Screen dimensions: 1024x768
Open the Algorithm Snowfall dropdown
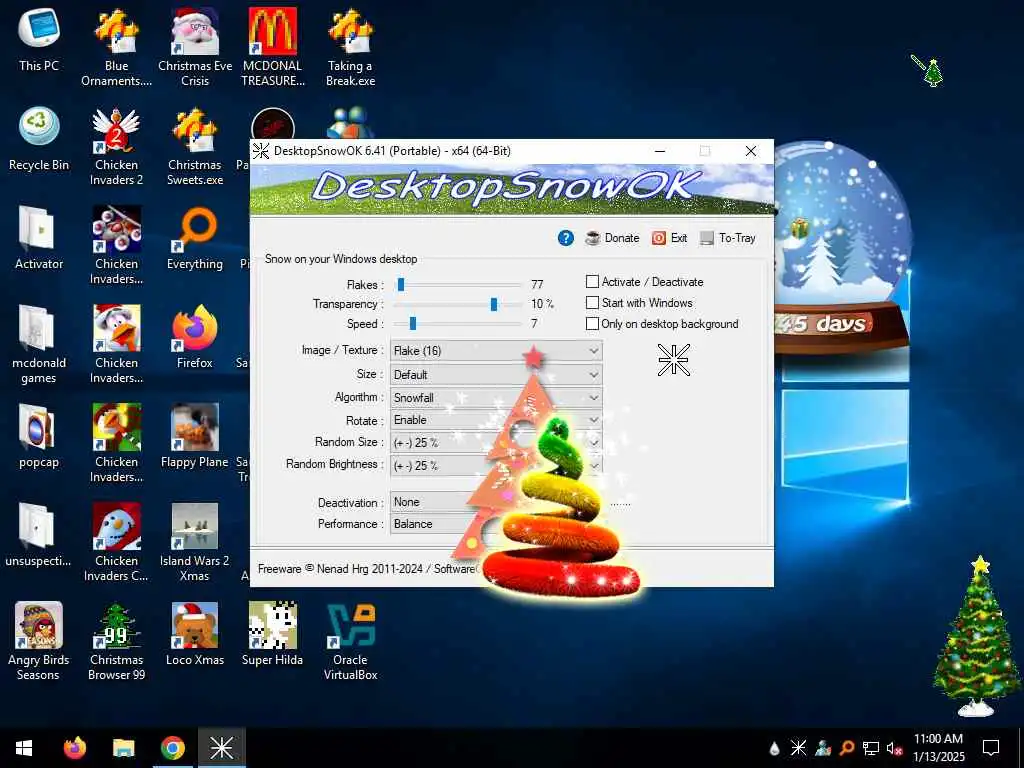point(496,397)
